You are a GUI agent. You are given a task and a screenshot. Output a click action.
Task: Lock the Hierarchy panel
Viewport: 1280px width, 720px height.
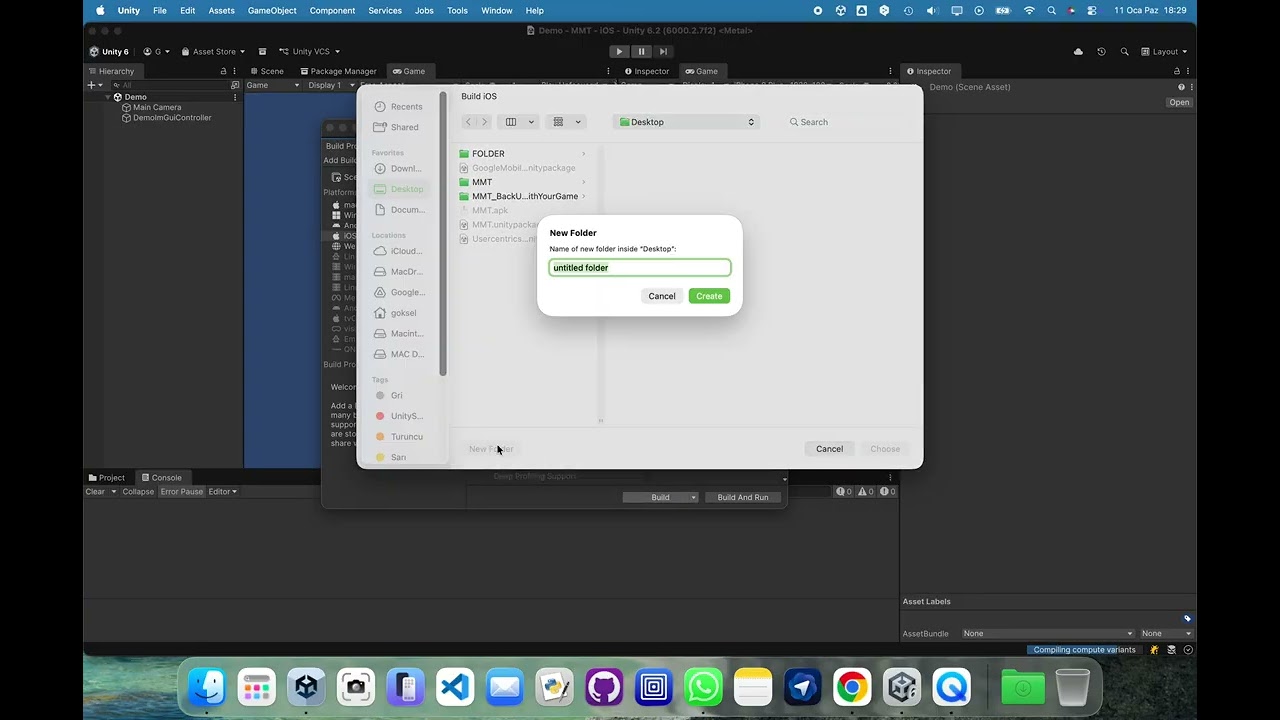223,71
